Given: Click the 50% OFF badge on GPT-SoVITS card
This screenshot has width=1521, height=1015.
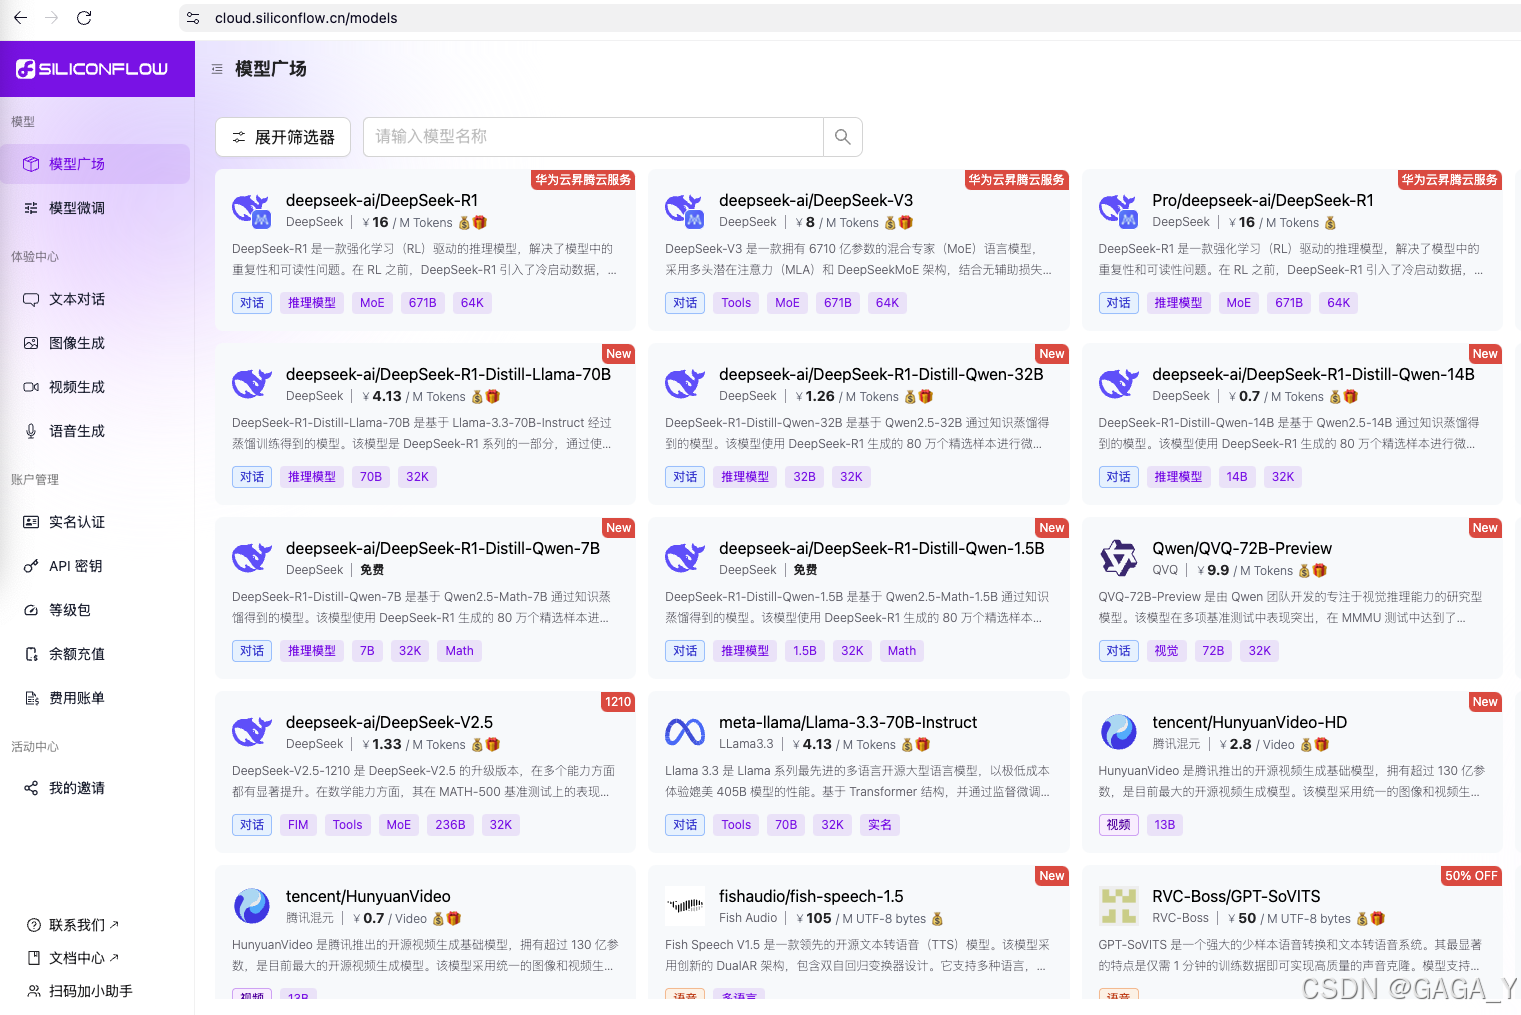Looking at the screenshot, I should pos(1471,876).
